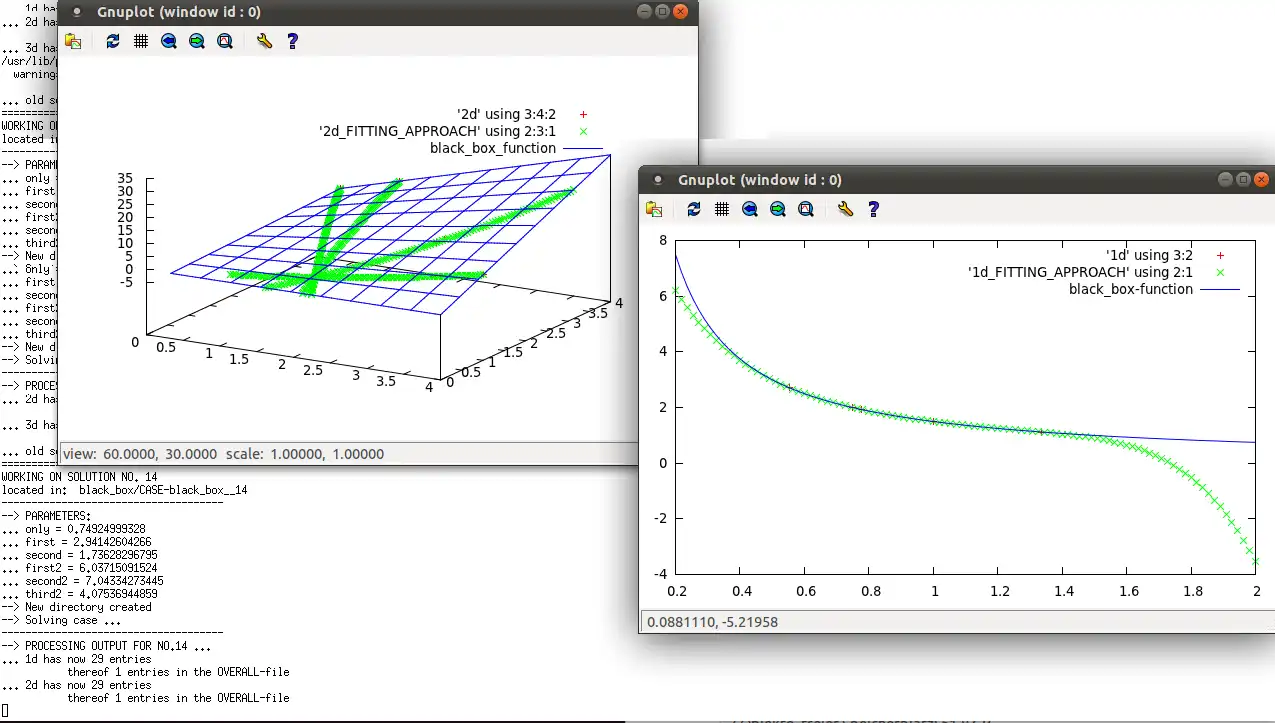This screenshot has height=723, width=1275.
Task: Replot the 3D surface plot window
Action: pyautogui.click(x=113, y=41)
